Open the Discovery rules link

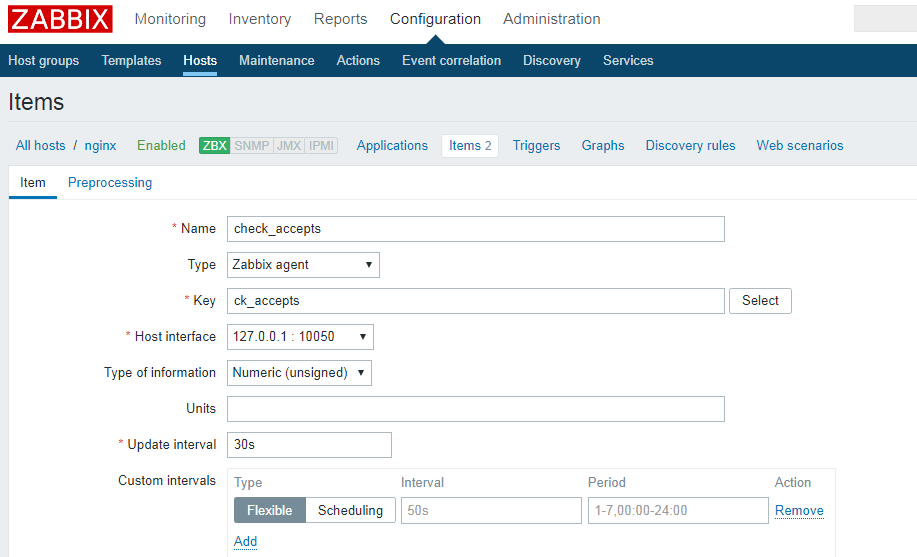[691, 146]
